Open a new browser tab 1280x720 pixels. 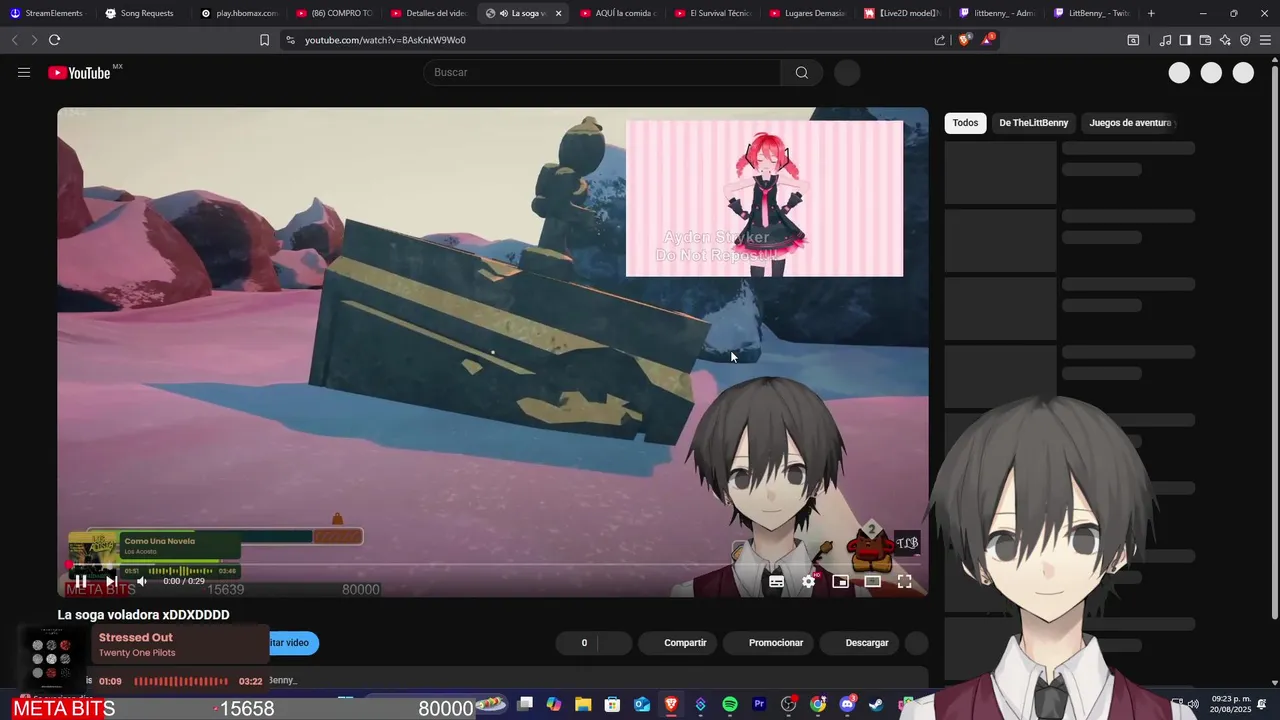click(x=1151, y=13)
